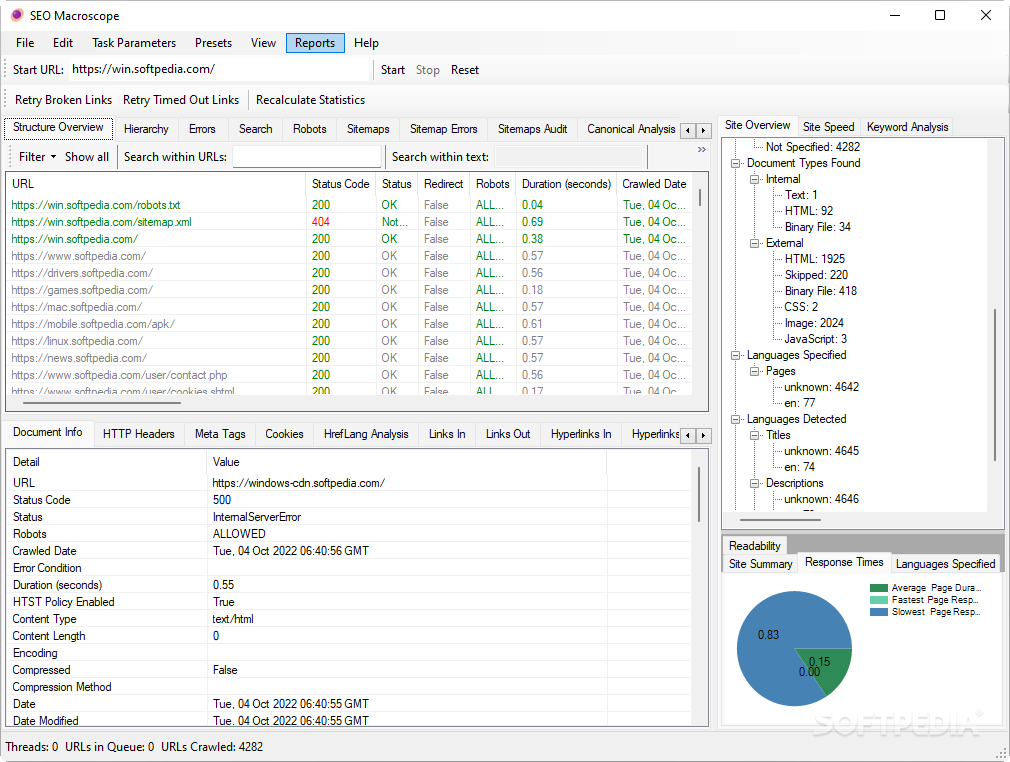This screenshot has width=1010, height=762.
Task: Select the robots.txt URL row
Action: 348,205
